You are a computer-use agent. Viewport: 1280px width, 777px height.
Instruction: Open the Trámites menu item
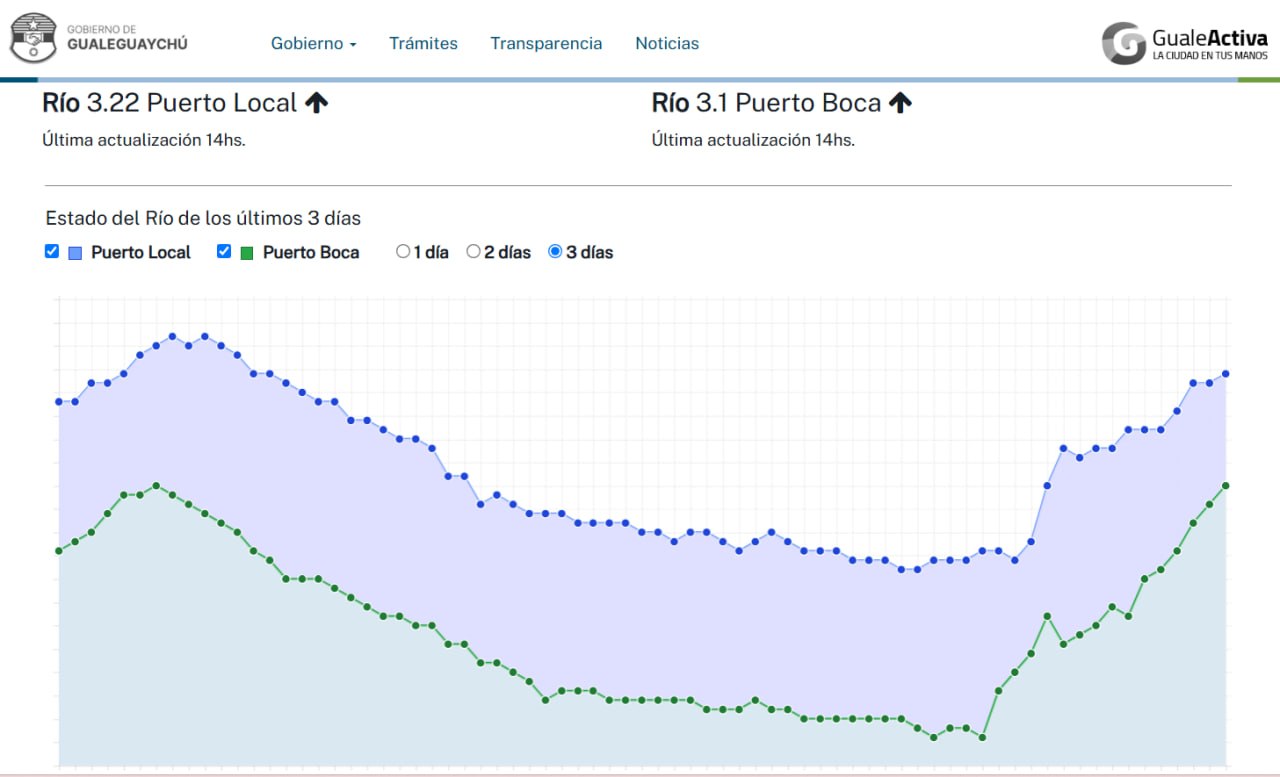[x=424, y=44]
